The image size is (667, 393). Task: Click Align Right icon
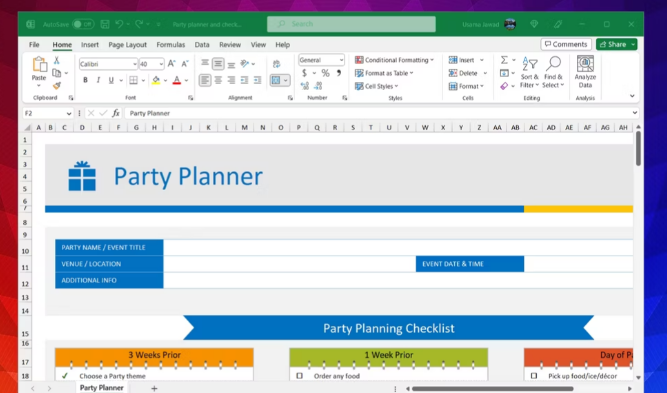pyautogui.click(x=231, y=80)
